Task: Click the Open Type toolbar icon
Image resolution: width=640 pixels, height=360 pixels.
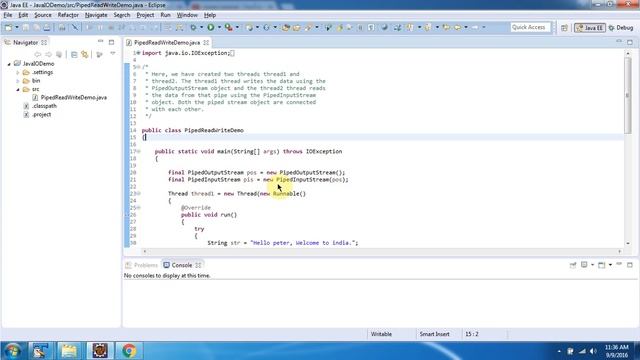Action: coord(286,27)
